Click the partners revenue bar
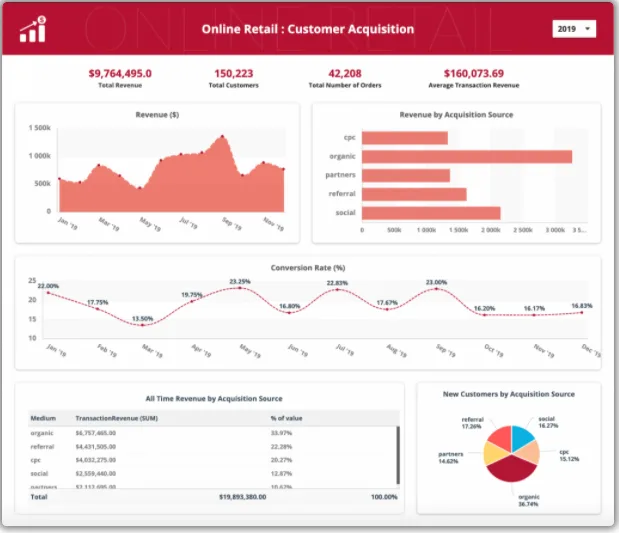Viewport: 619px width, 533px height. click(406, 176)
